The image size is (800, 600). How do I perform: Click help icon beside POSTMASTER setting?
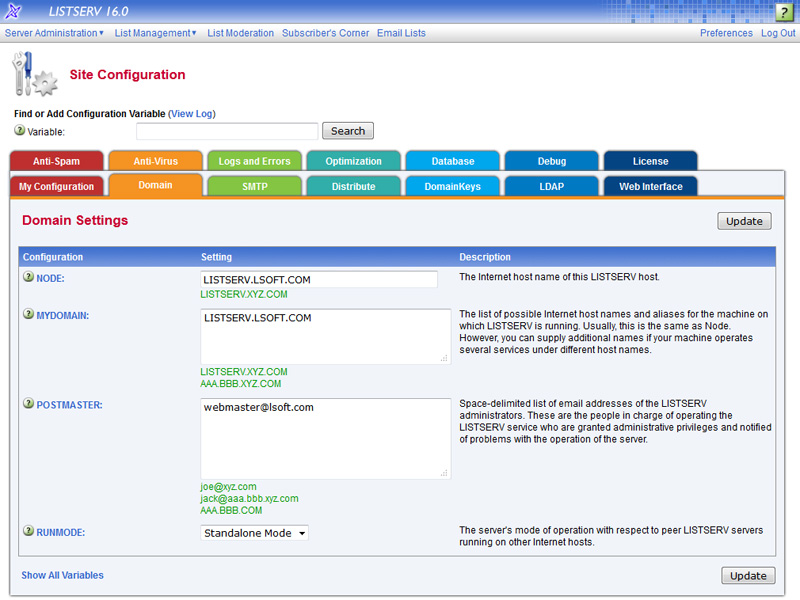coord(29,404)
